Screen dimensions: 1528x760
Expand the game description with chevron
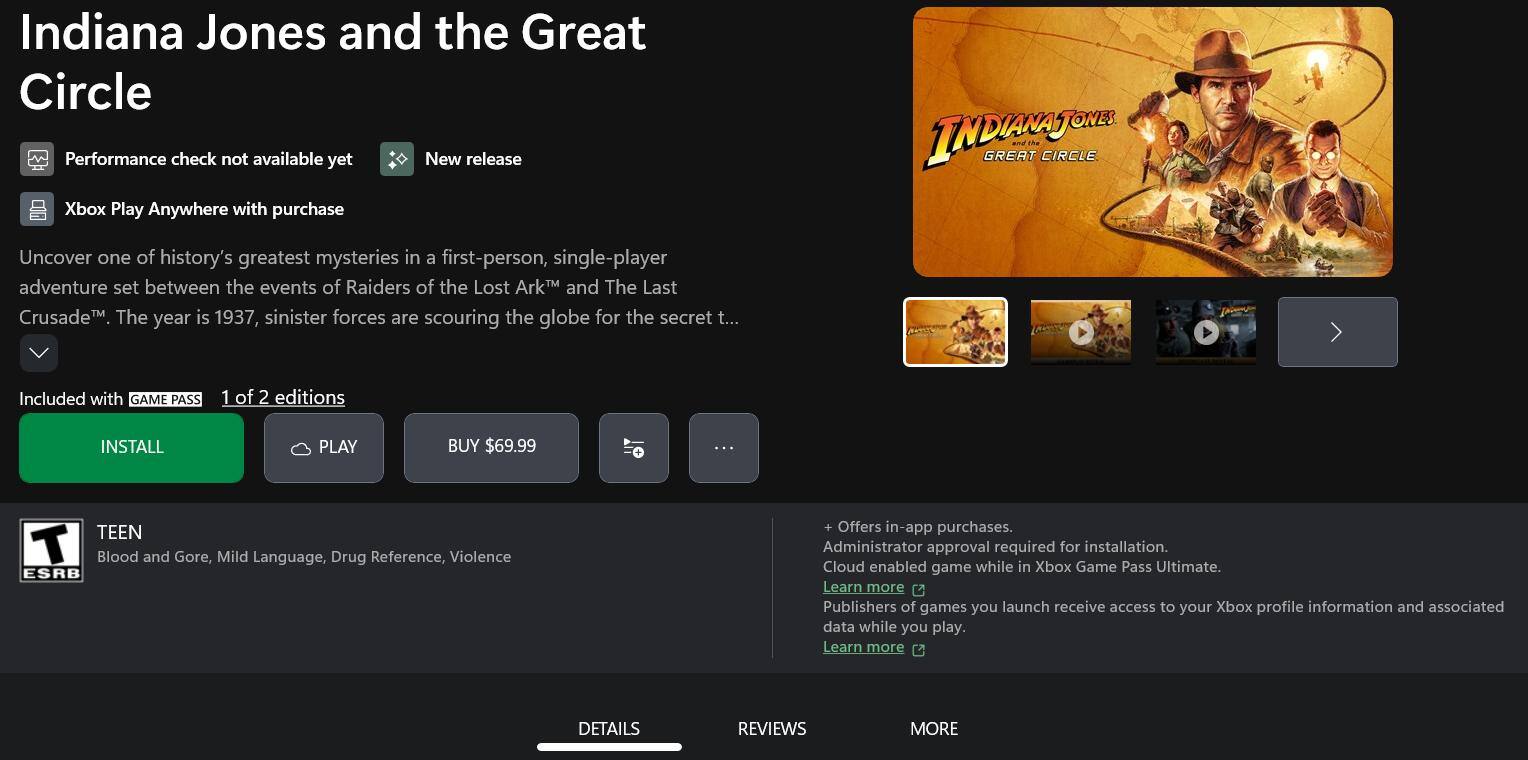39,353
